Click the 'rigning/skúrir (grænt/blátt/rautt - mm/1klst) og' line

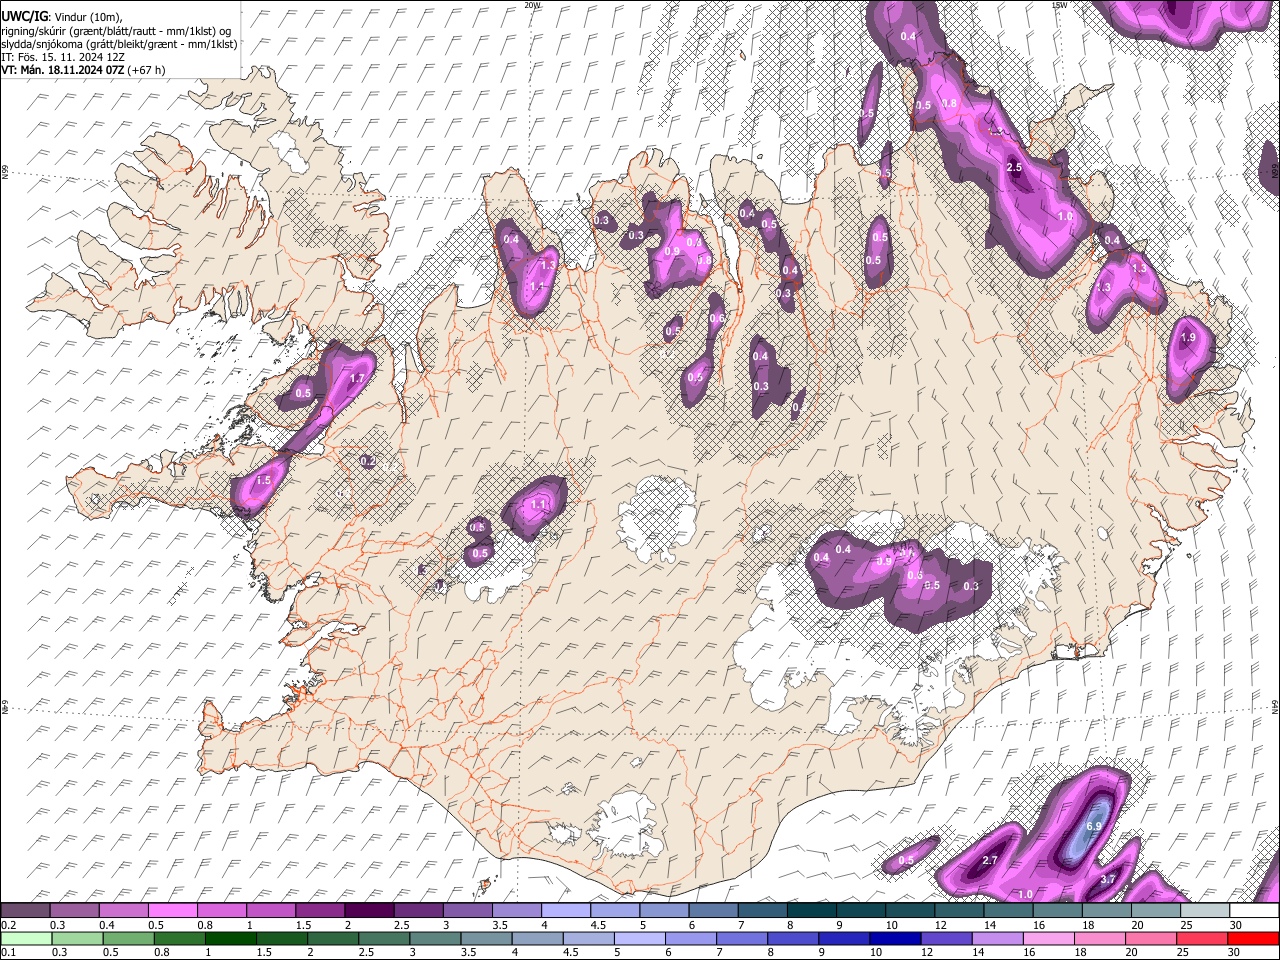(115, 31)
